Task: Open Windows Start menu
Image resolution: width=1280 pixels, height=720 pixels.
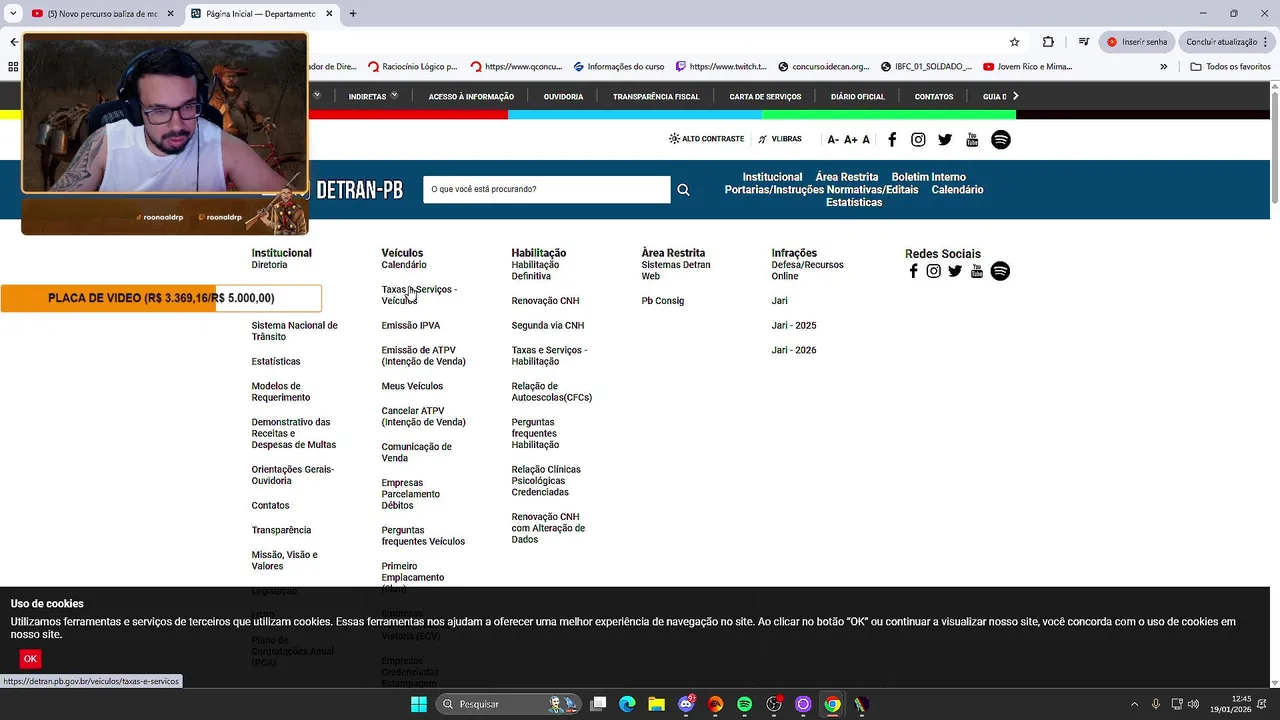Action: click(419, 704)
